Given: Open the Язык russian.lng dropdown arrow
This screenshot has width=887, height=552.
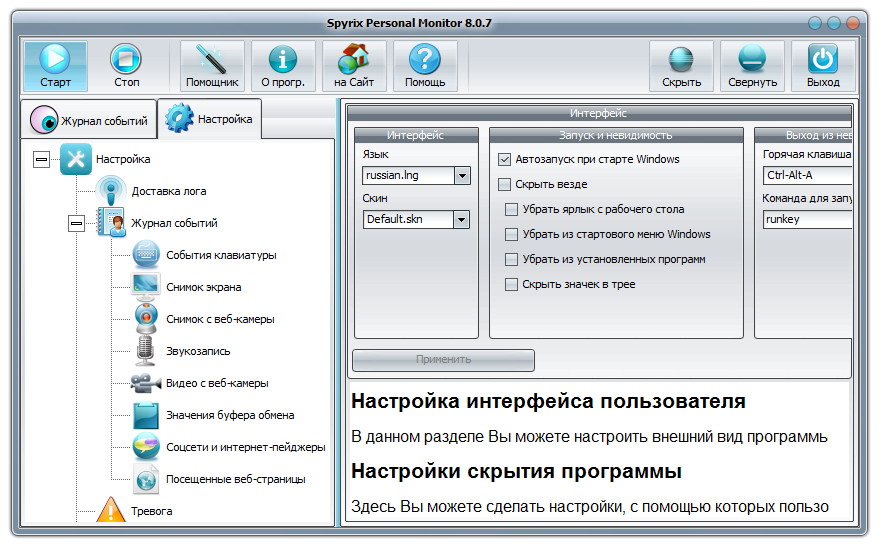Looking at the screenshot, I should point(462,176).
